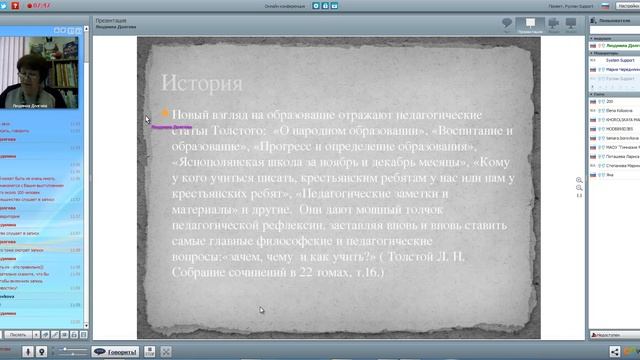Adjust the upper volume slider
Screen dimensions: 640x360
point(73,349)
